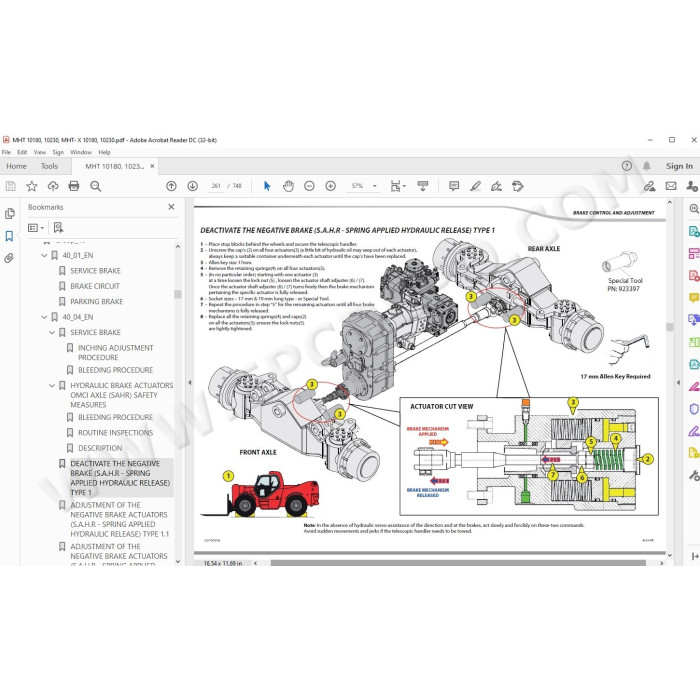Image resolution: width=700 pixels, height=700 pixels.
Task: Collapse the left navigation pane arrow
Action: point(190,383)
